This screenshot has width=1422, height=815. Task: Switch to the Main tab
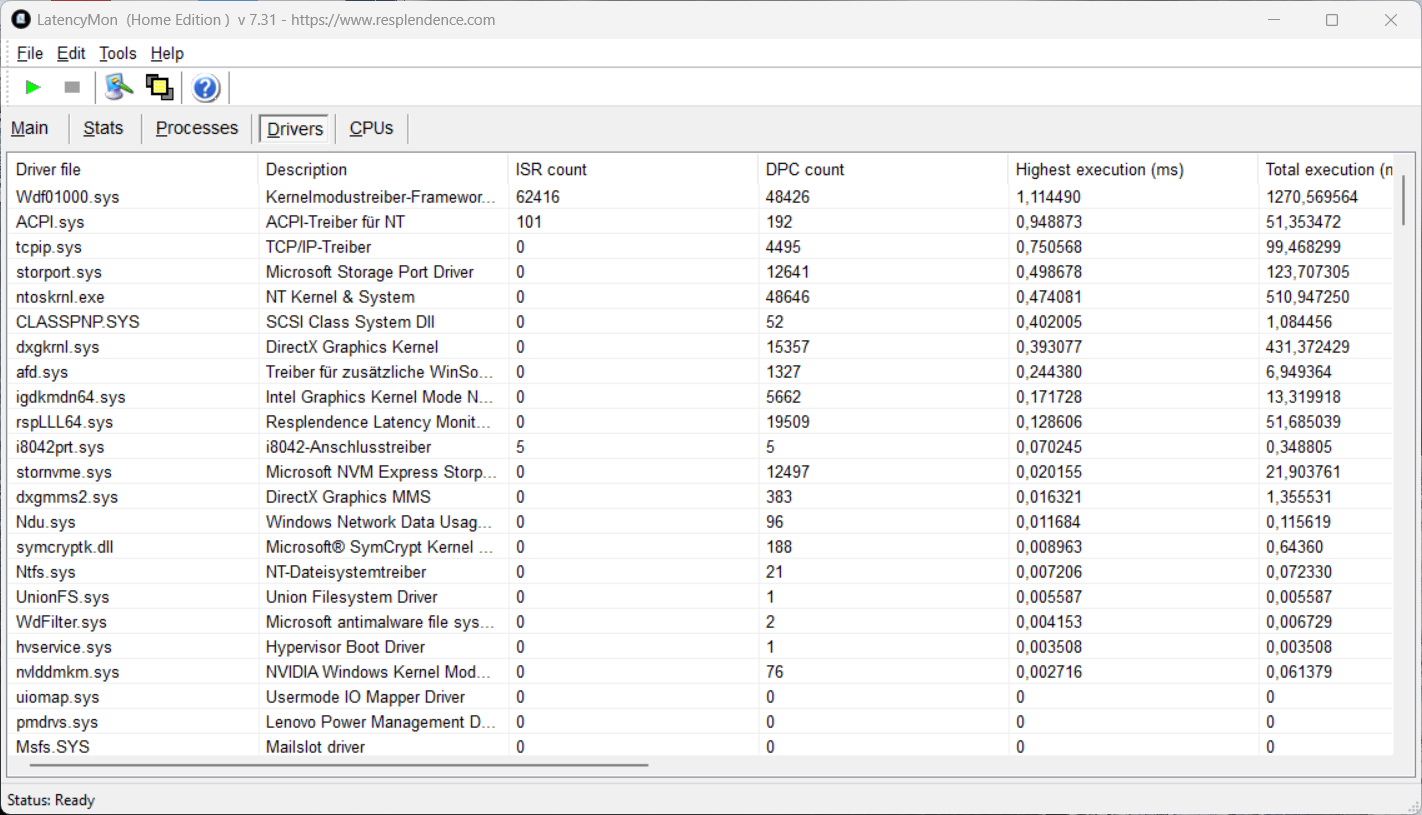tap(30, 128)
